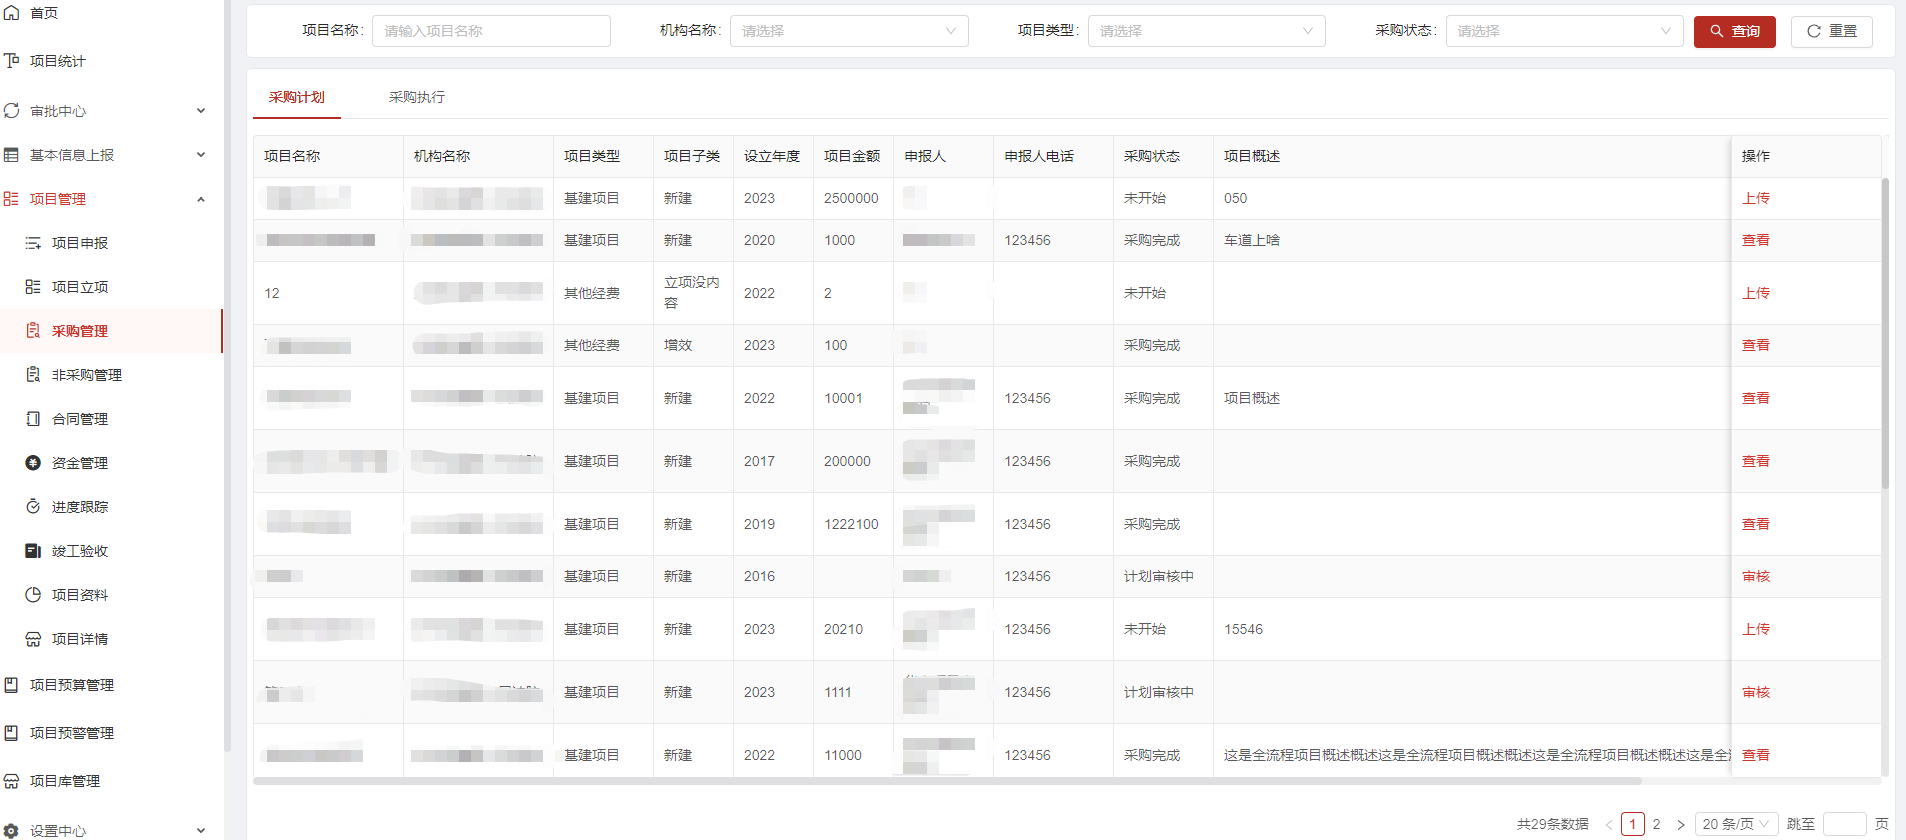Switch to the 采购执行 tab
The image size is (1906, 840).
(x=417, y=97)
